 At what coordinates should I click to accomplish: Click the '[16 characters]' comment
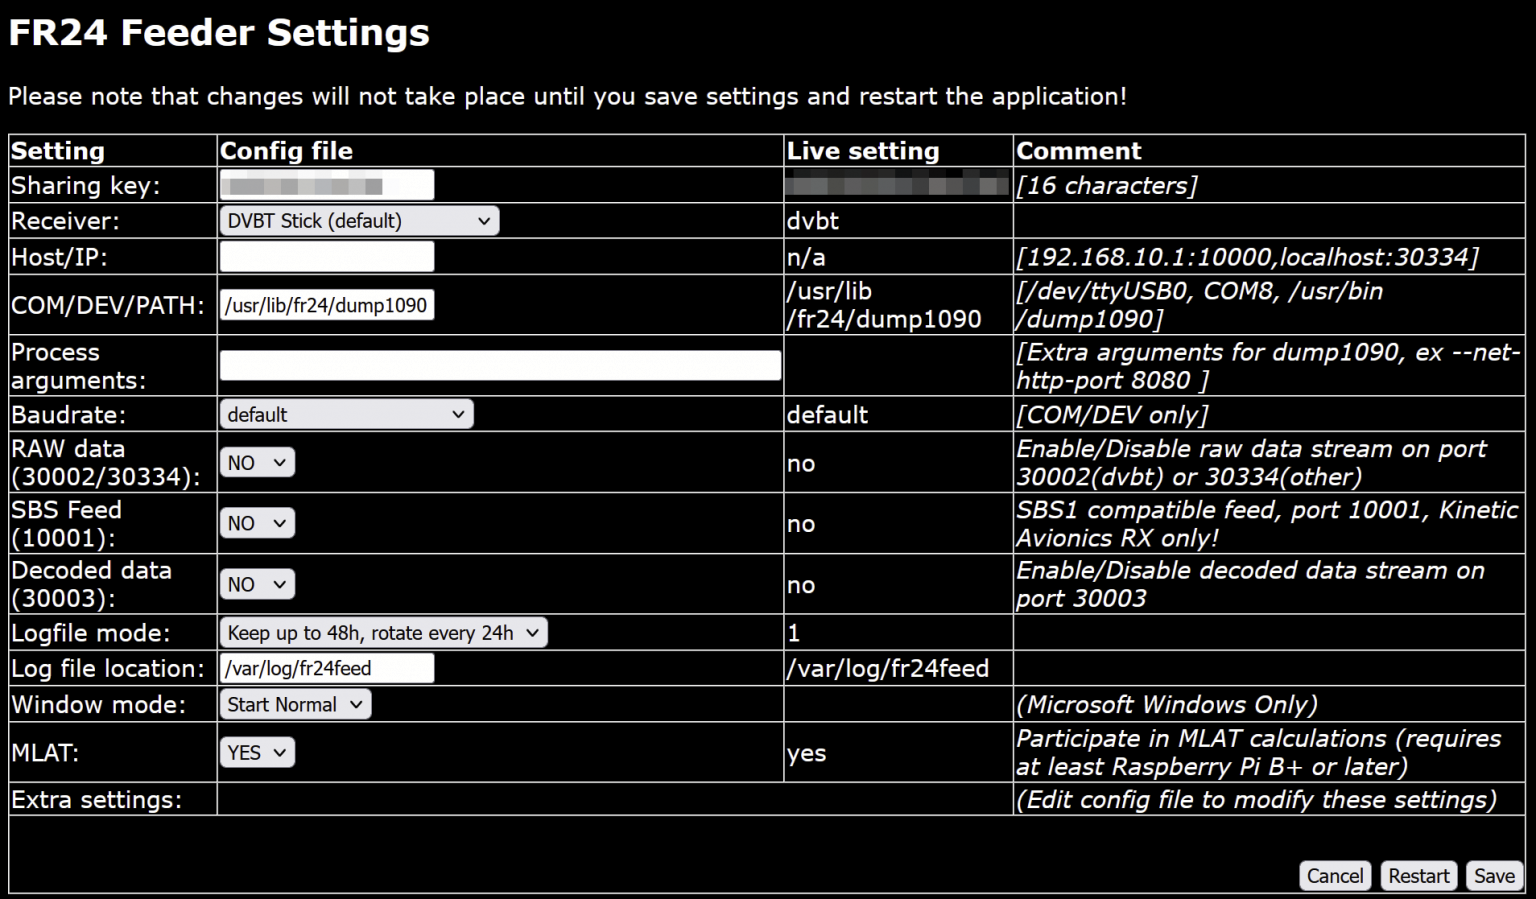point(1107,185)
